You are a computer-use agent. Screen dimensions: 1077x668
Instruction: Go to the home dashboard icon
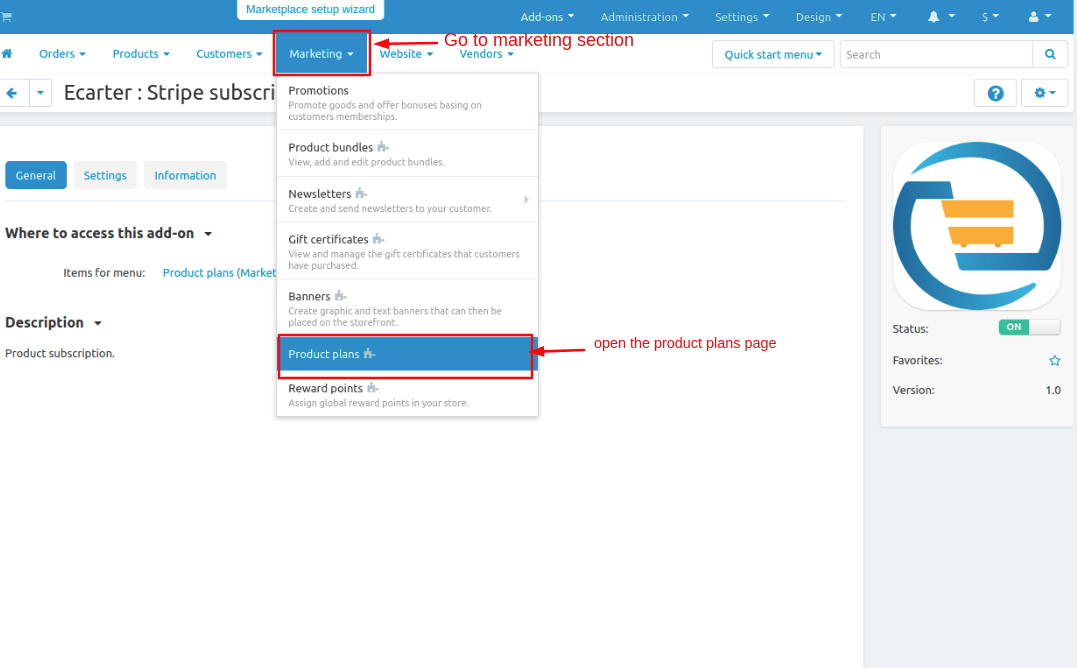point(7,54)
